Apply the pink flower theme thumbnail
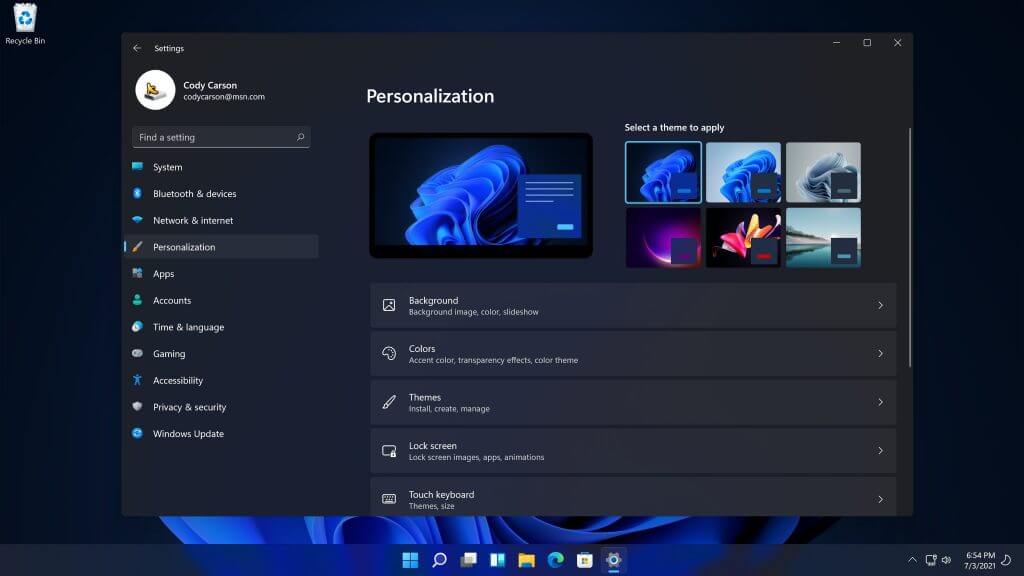The image size is (1024, 576). point(743,238)
